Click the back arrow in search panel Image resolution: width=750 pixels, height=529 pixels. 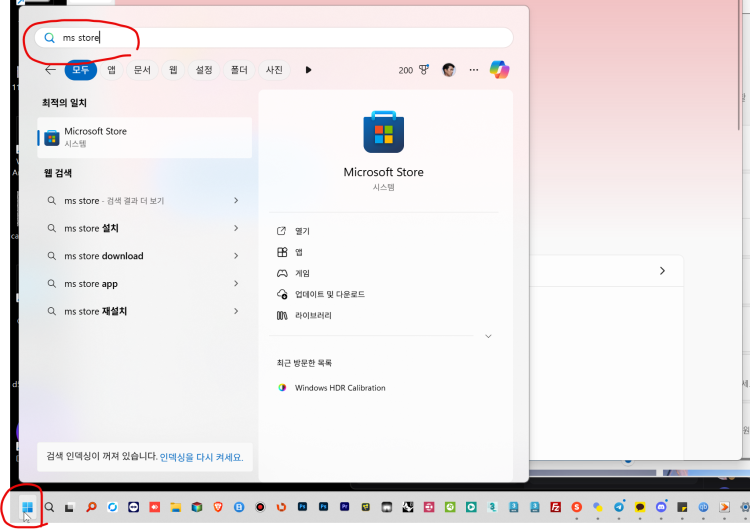pyautogui.click(x=50, y=70)
